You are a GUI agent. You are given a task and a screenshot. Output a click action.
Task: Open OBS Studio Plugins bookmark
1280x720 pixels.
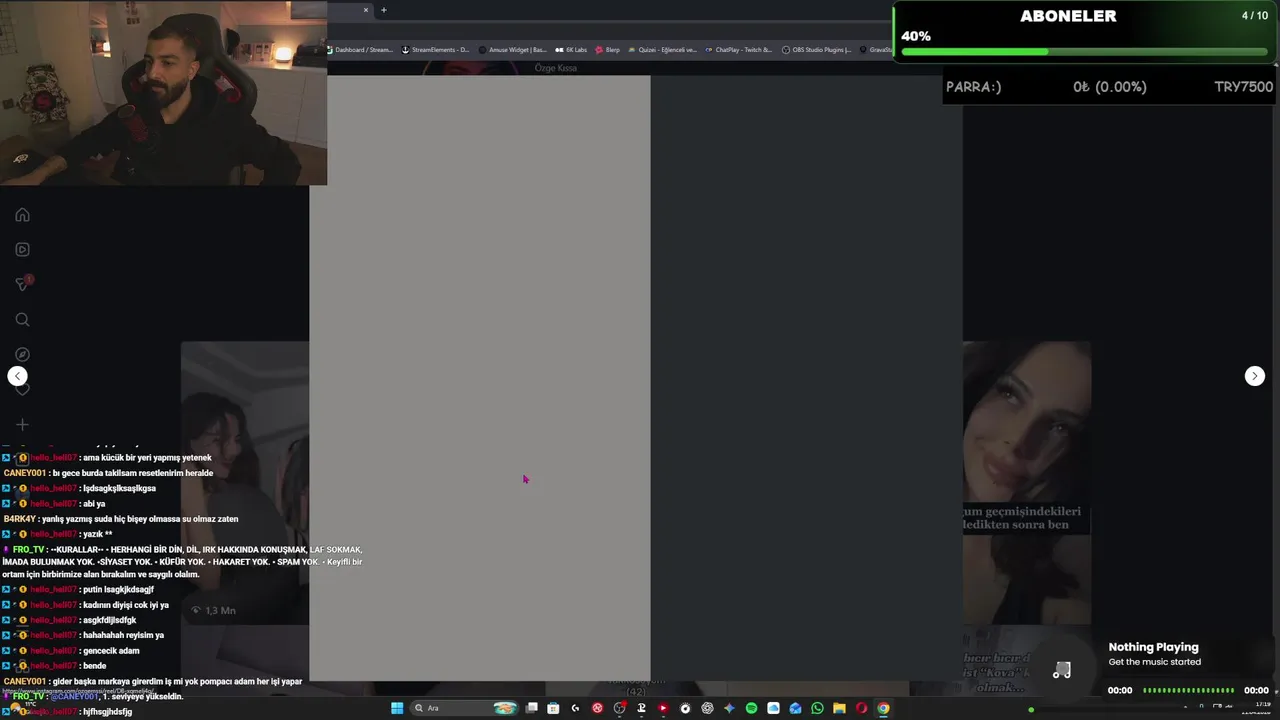(x=816, y=50)
